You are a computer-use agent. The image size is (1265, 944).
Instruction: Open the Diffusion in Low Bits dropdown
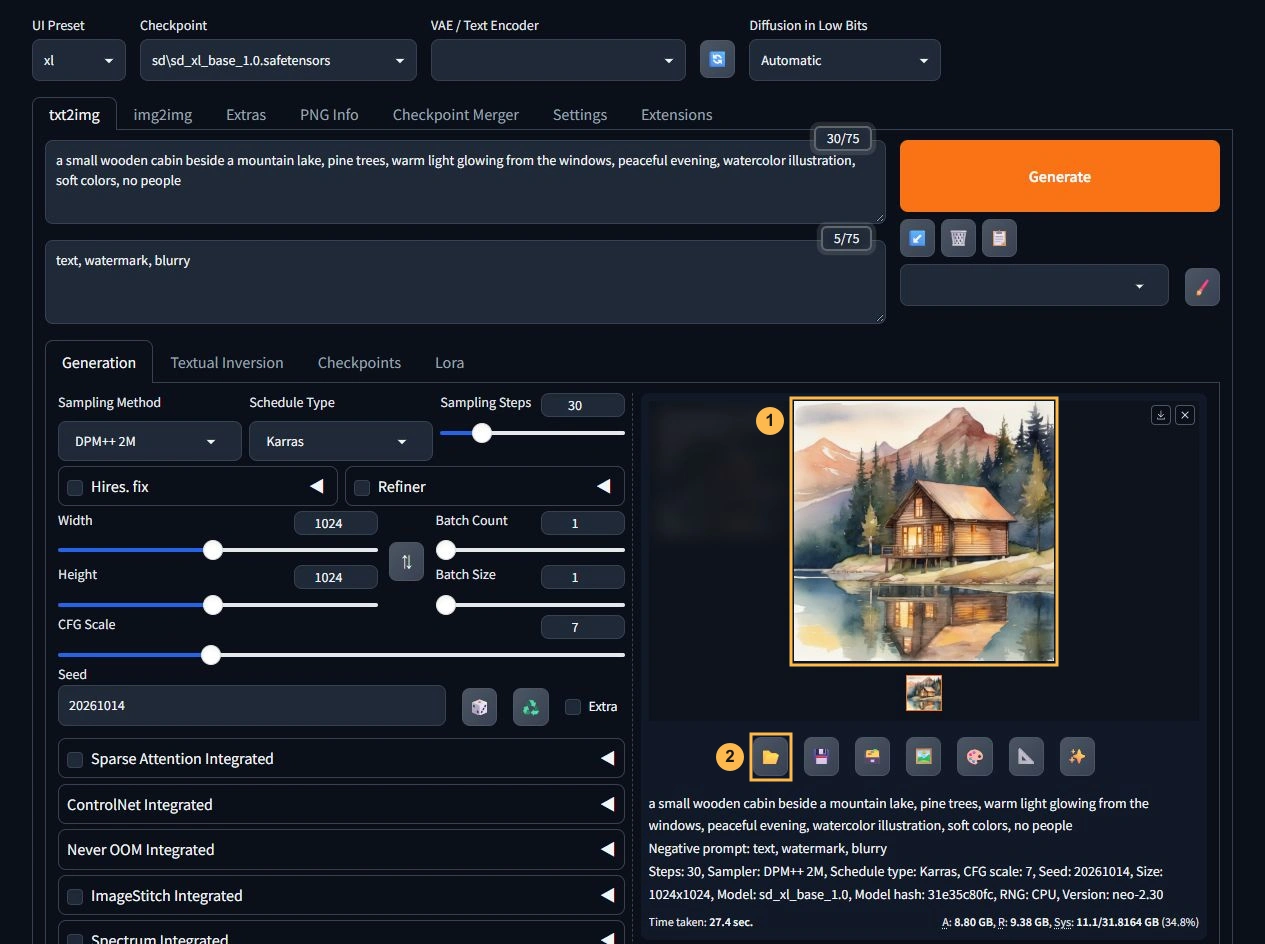tap(845, 60)
